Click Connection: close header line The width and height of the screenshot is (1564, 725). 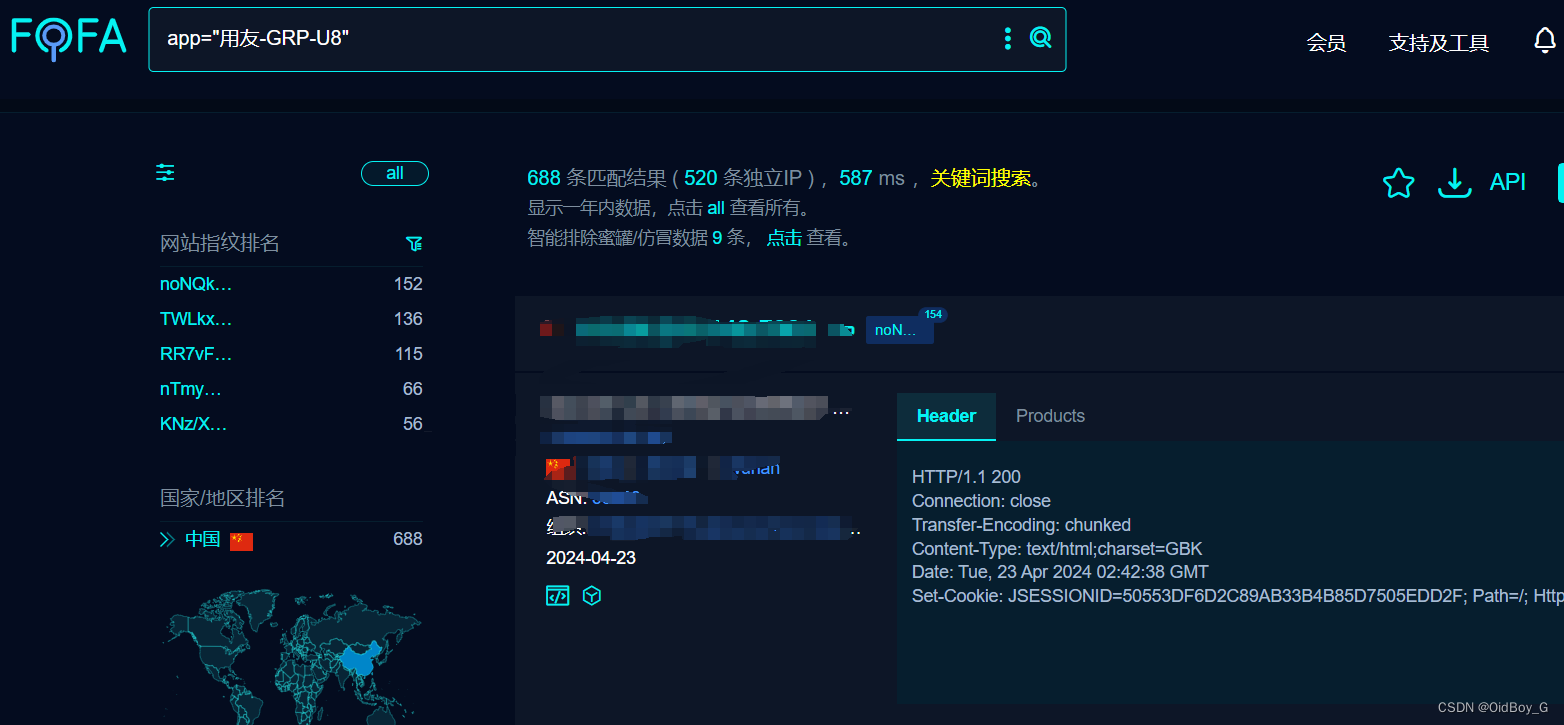pos(981,501)
